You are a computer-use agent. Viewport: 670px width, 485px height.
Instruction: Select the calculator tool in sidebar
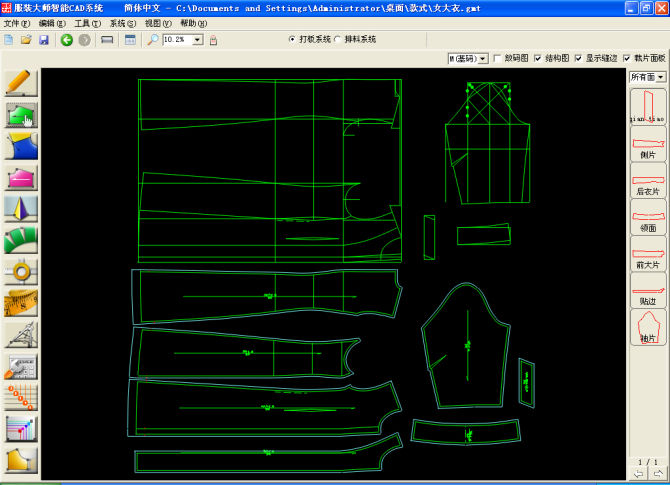tap(21, 365)
